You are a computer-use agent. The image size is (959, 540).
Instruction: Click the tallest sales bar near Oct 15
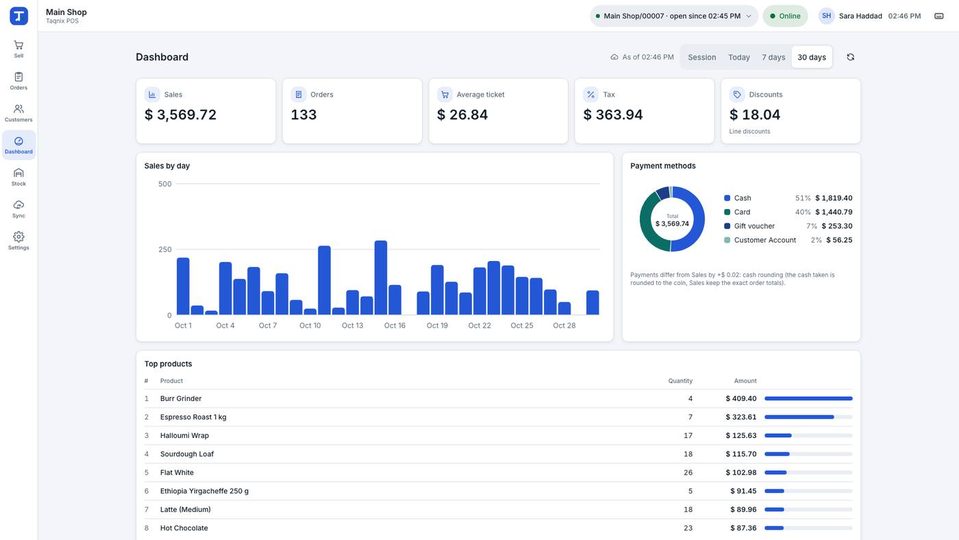(x=380, y=278)
